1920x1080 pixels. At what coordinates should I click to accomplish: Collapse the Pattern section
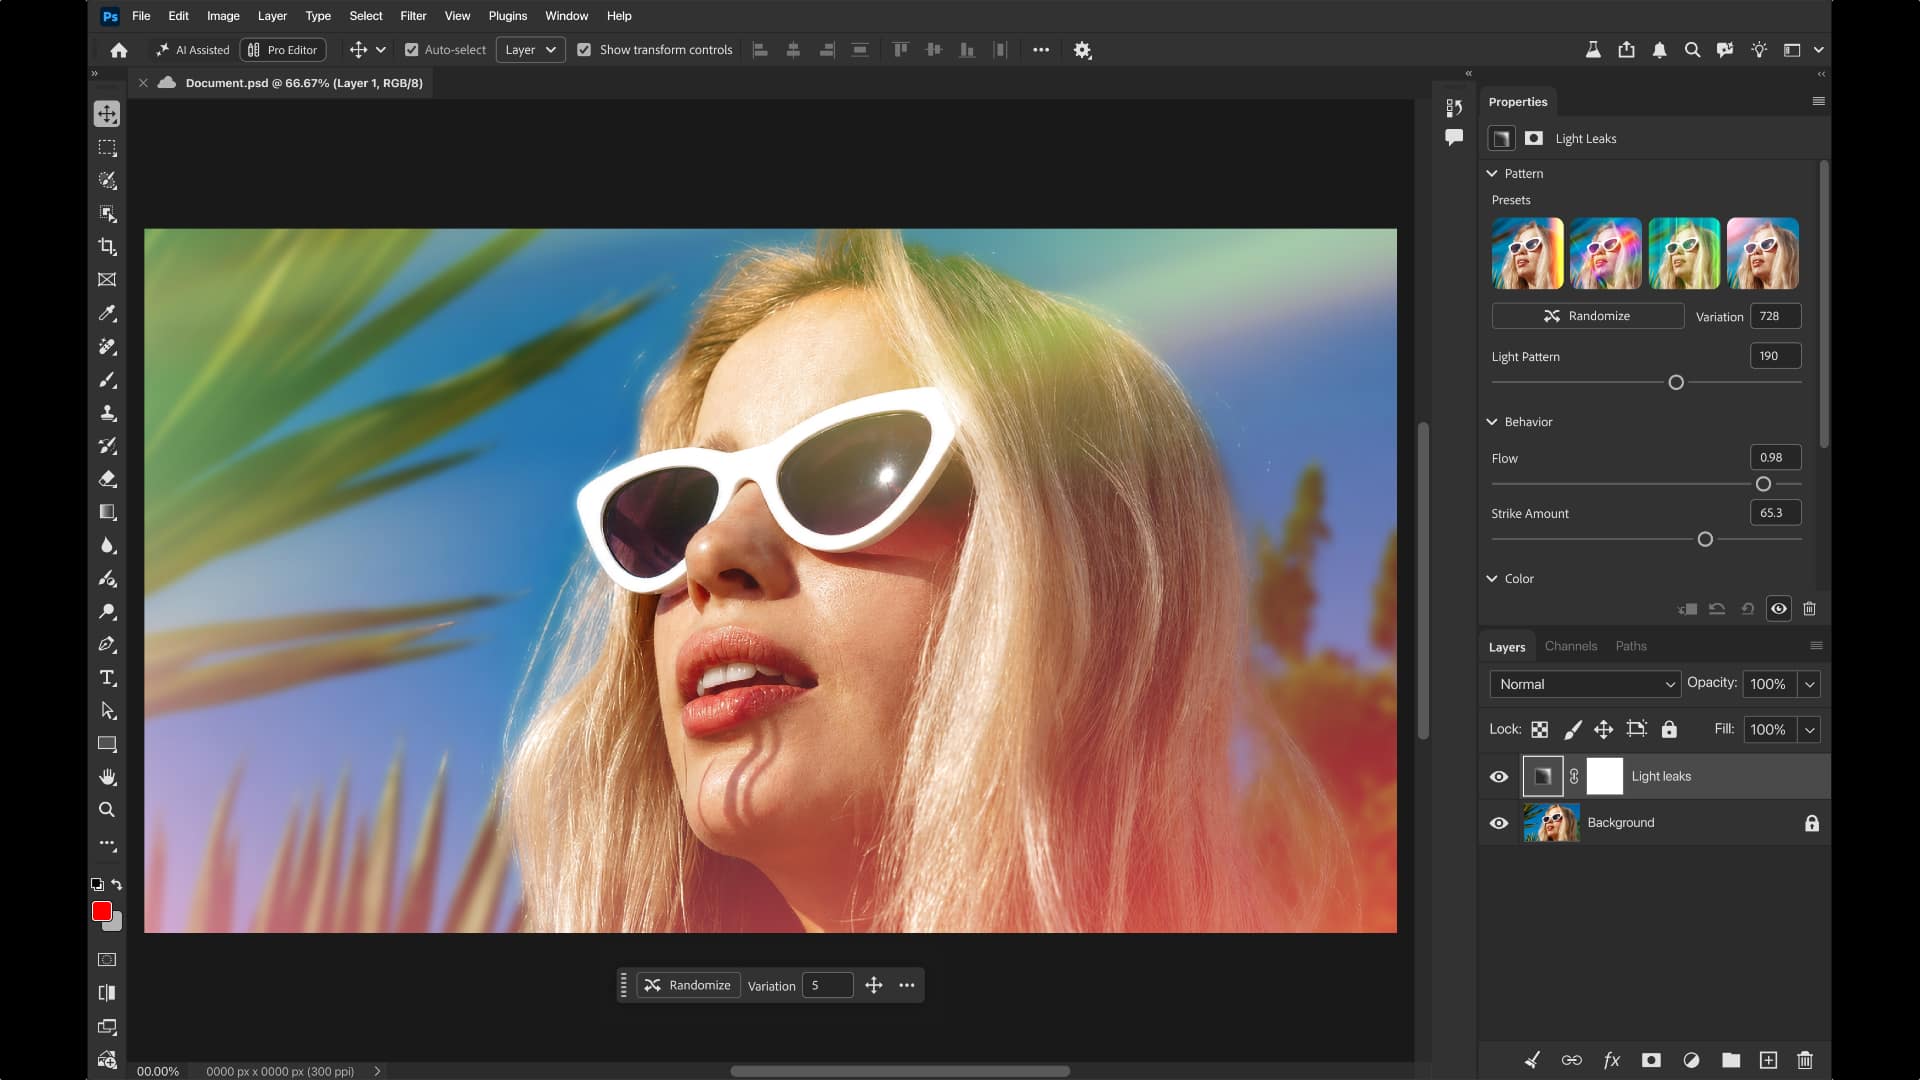(x=1492, y=174)
